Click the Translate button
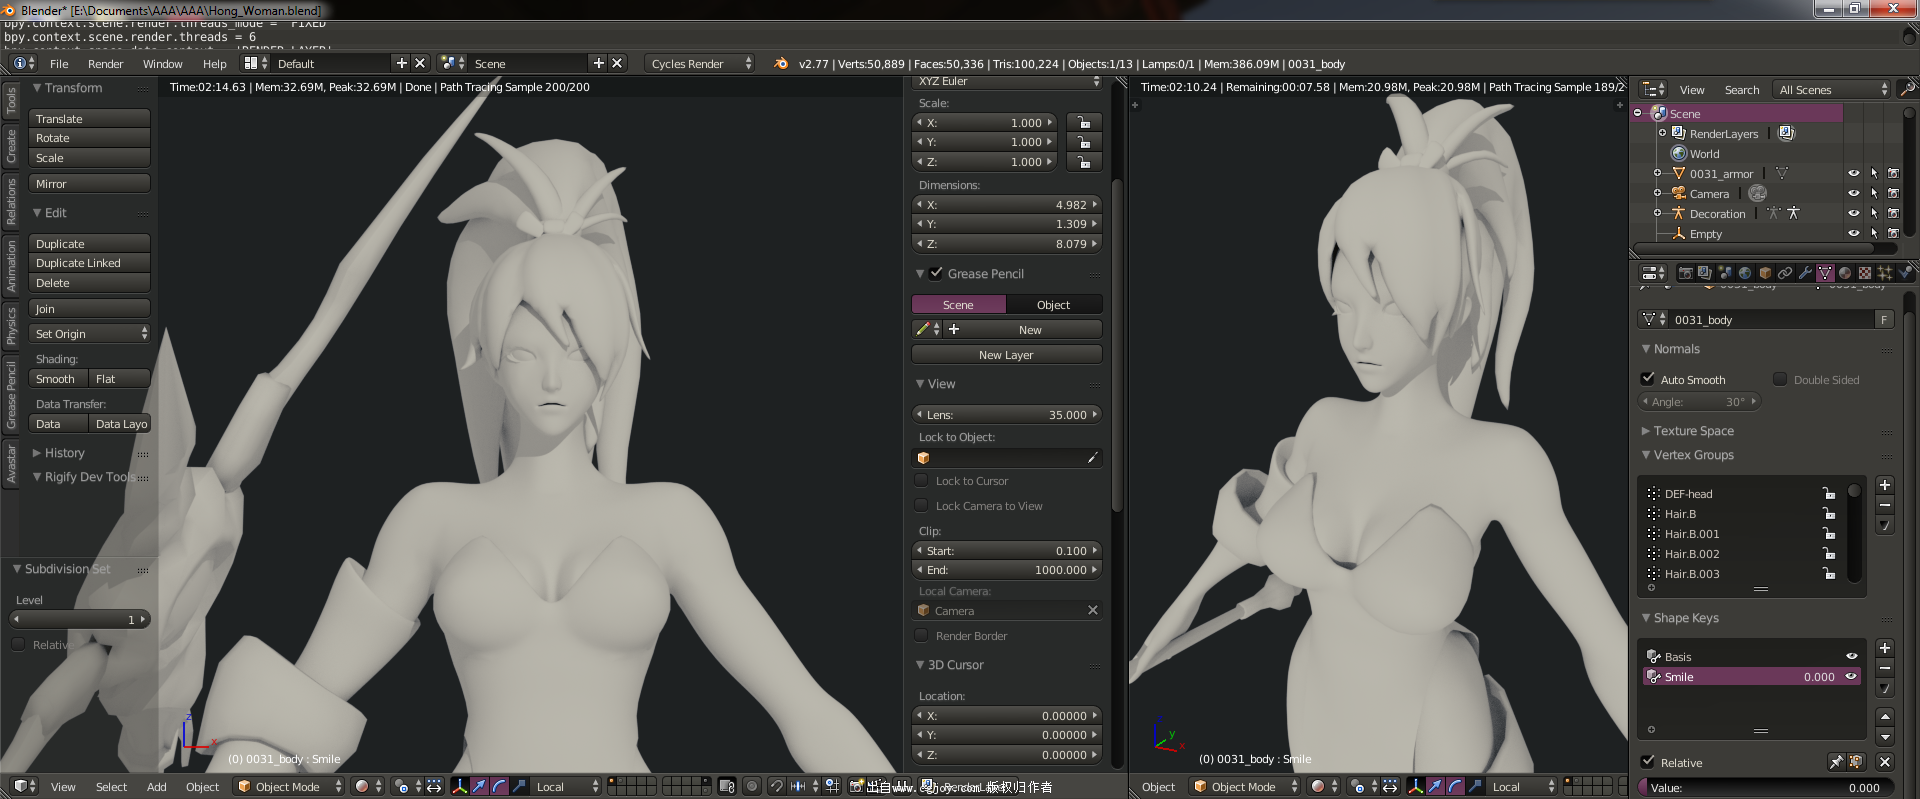The image size is (1920, 799). click(x=89, y=118)
